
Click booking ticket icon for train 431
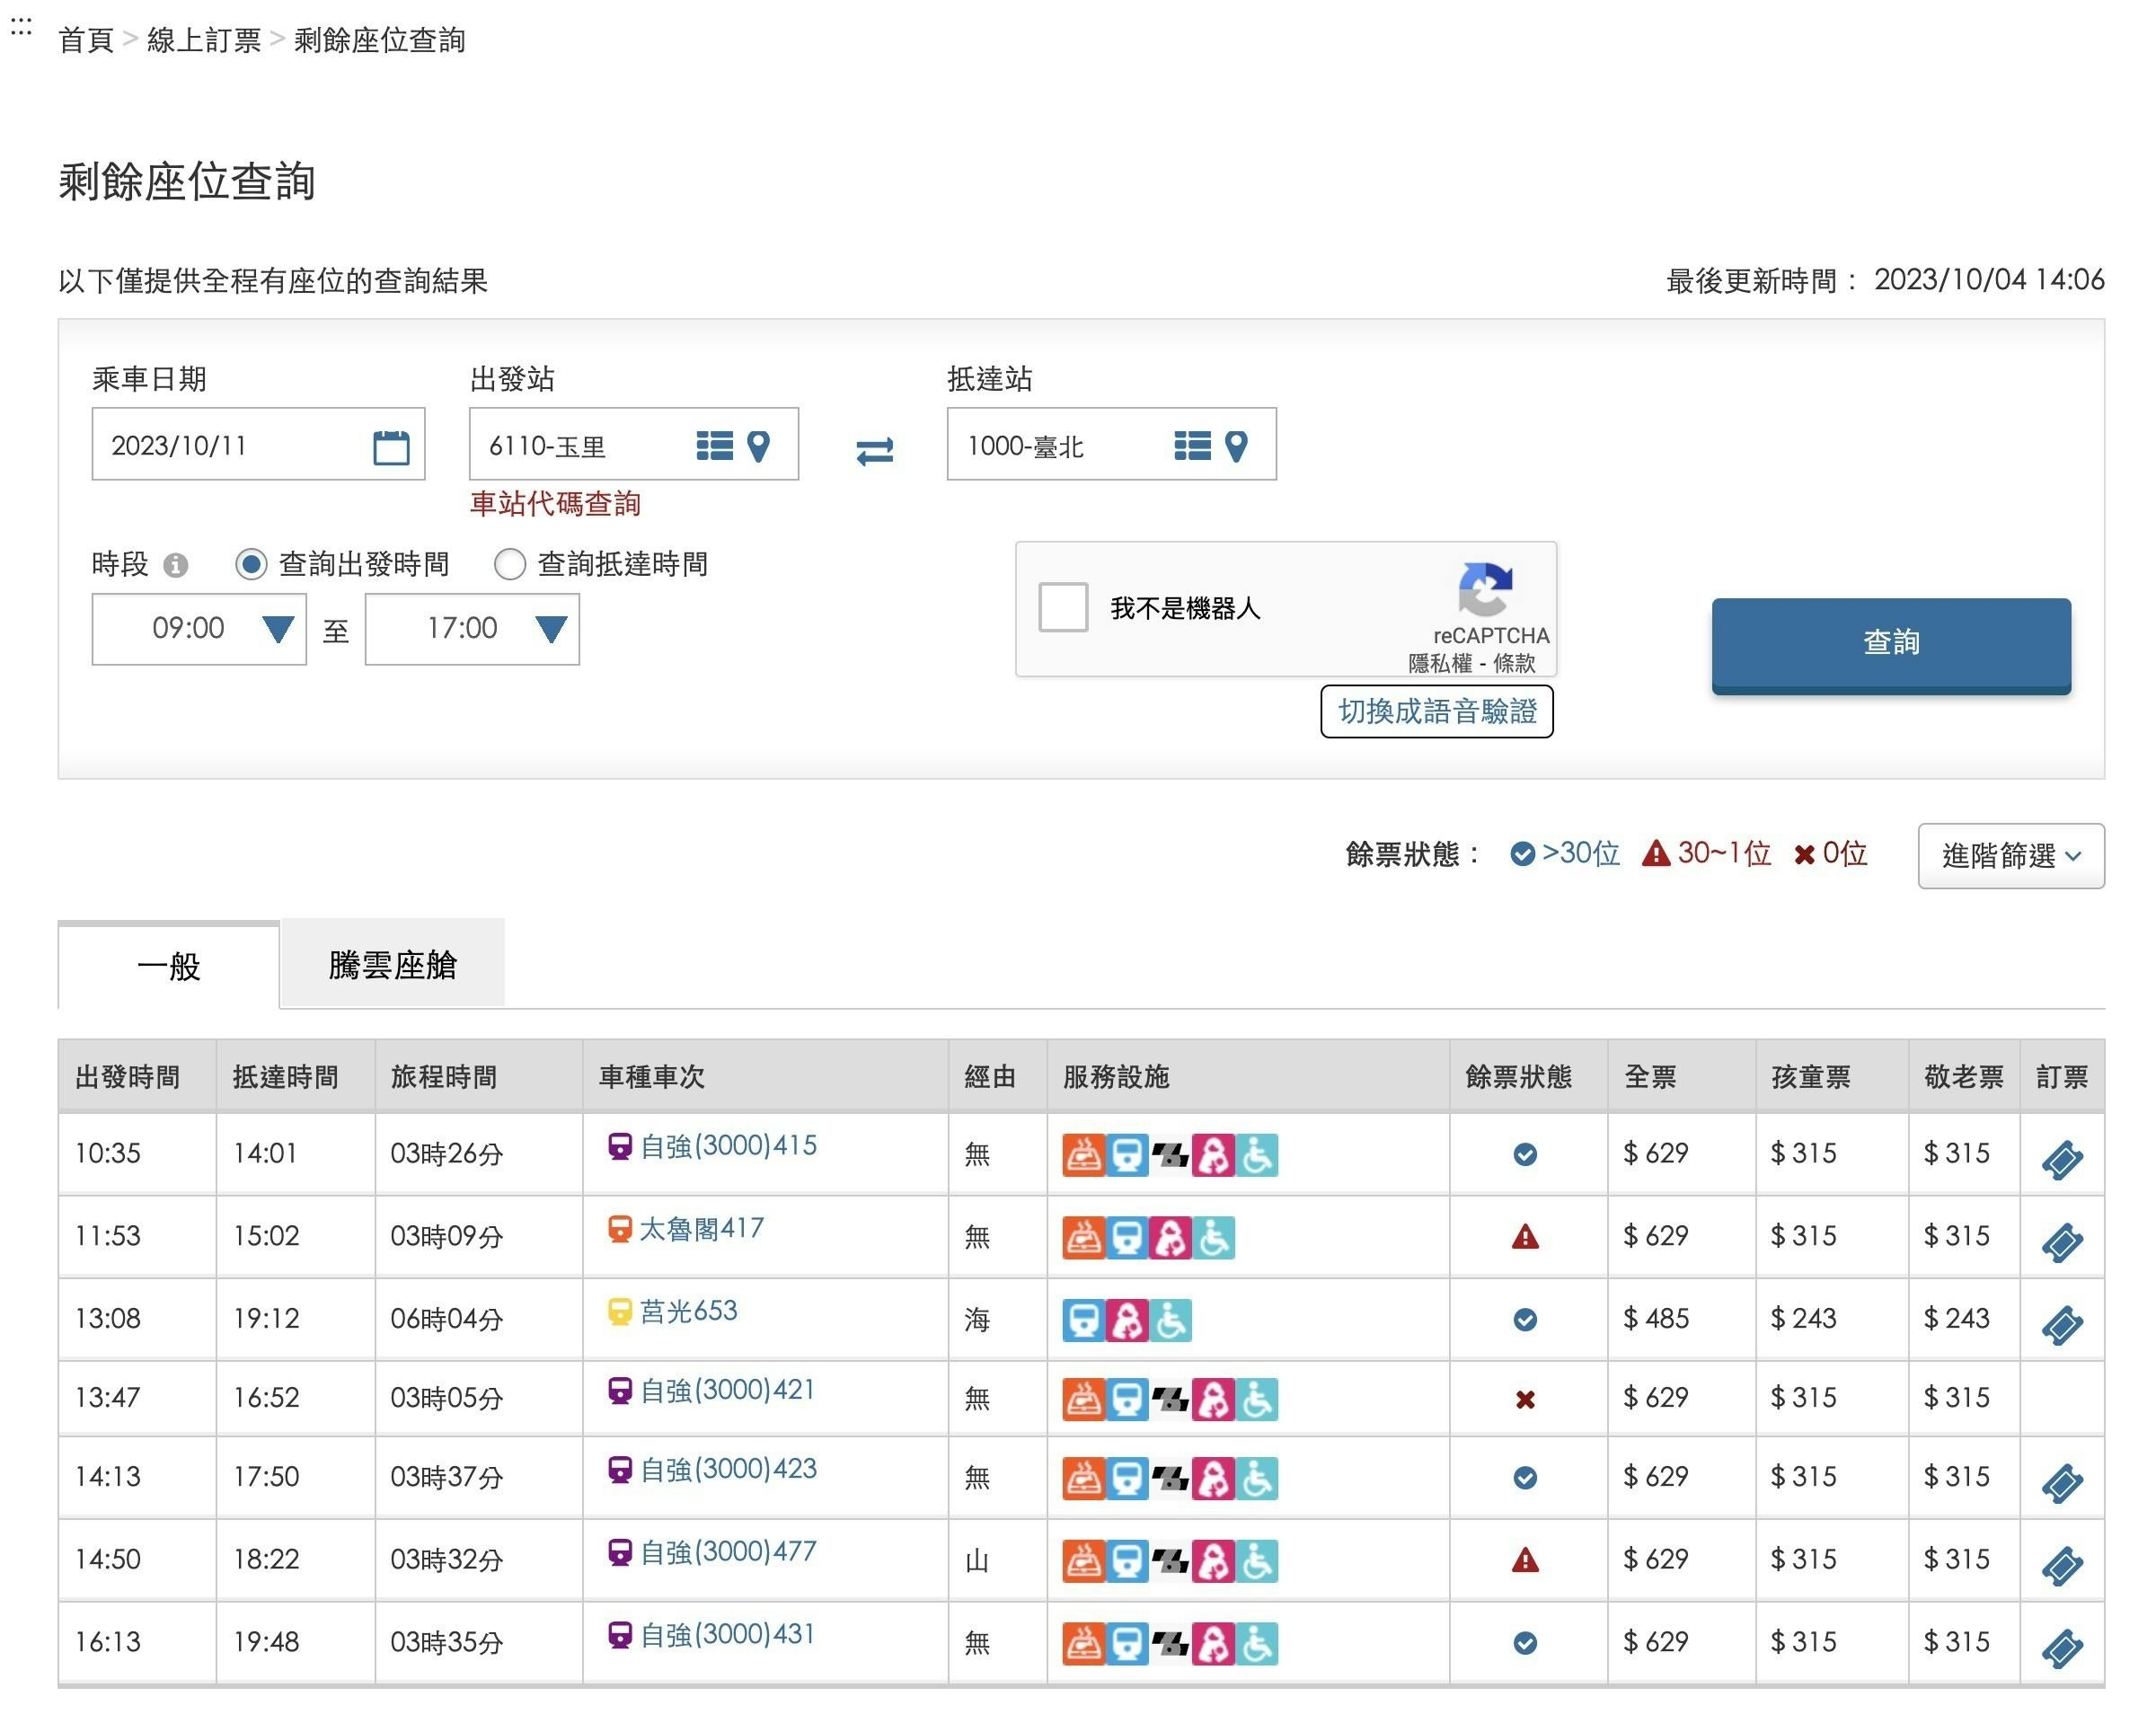click(2061, 1648)
